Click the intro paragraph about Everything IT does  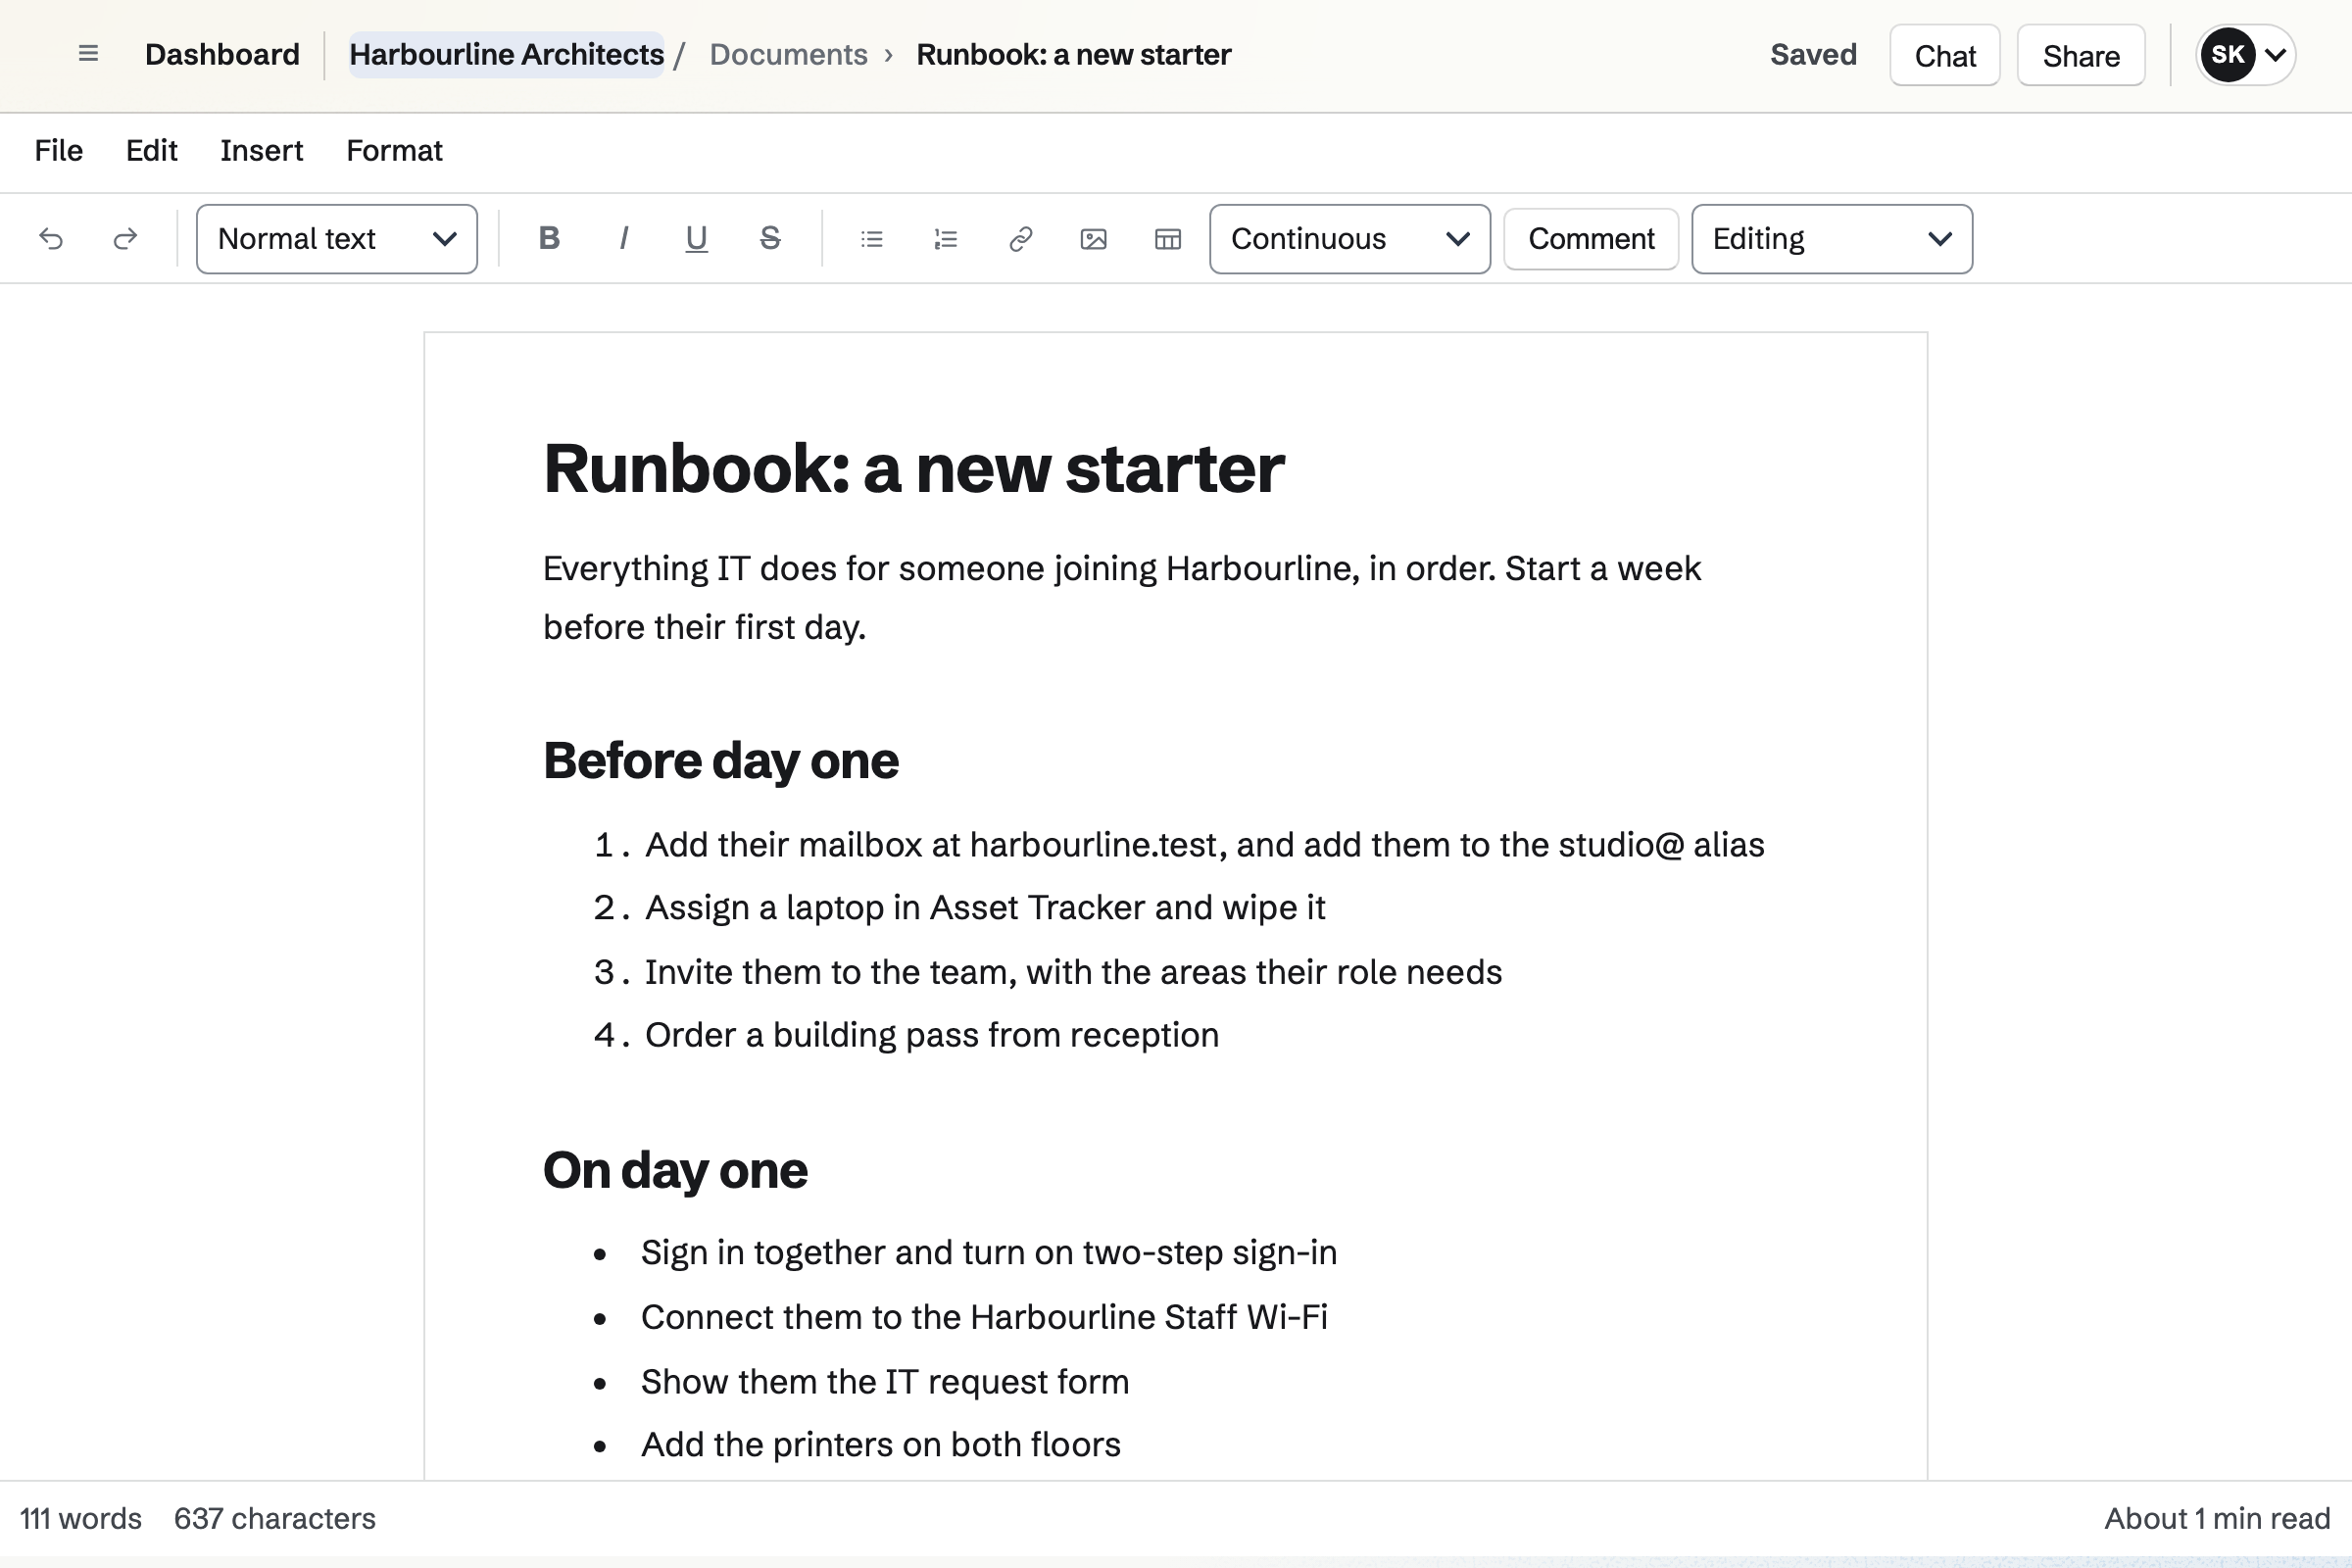pos(1122,598)
